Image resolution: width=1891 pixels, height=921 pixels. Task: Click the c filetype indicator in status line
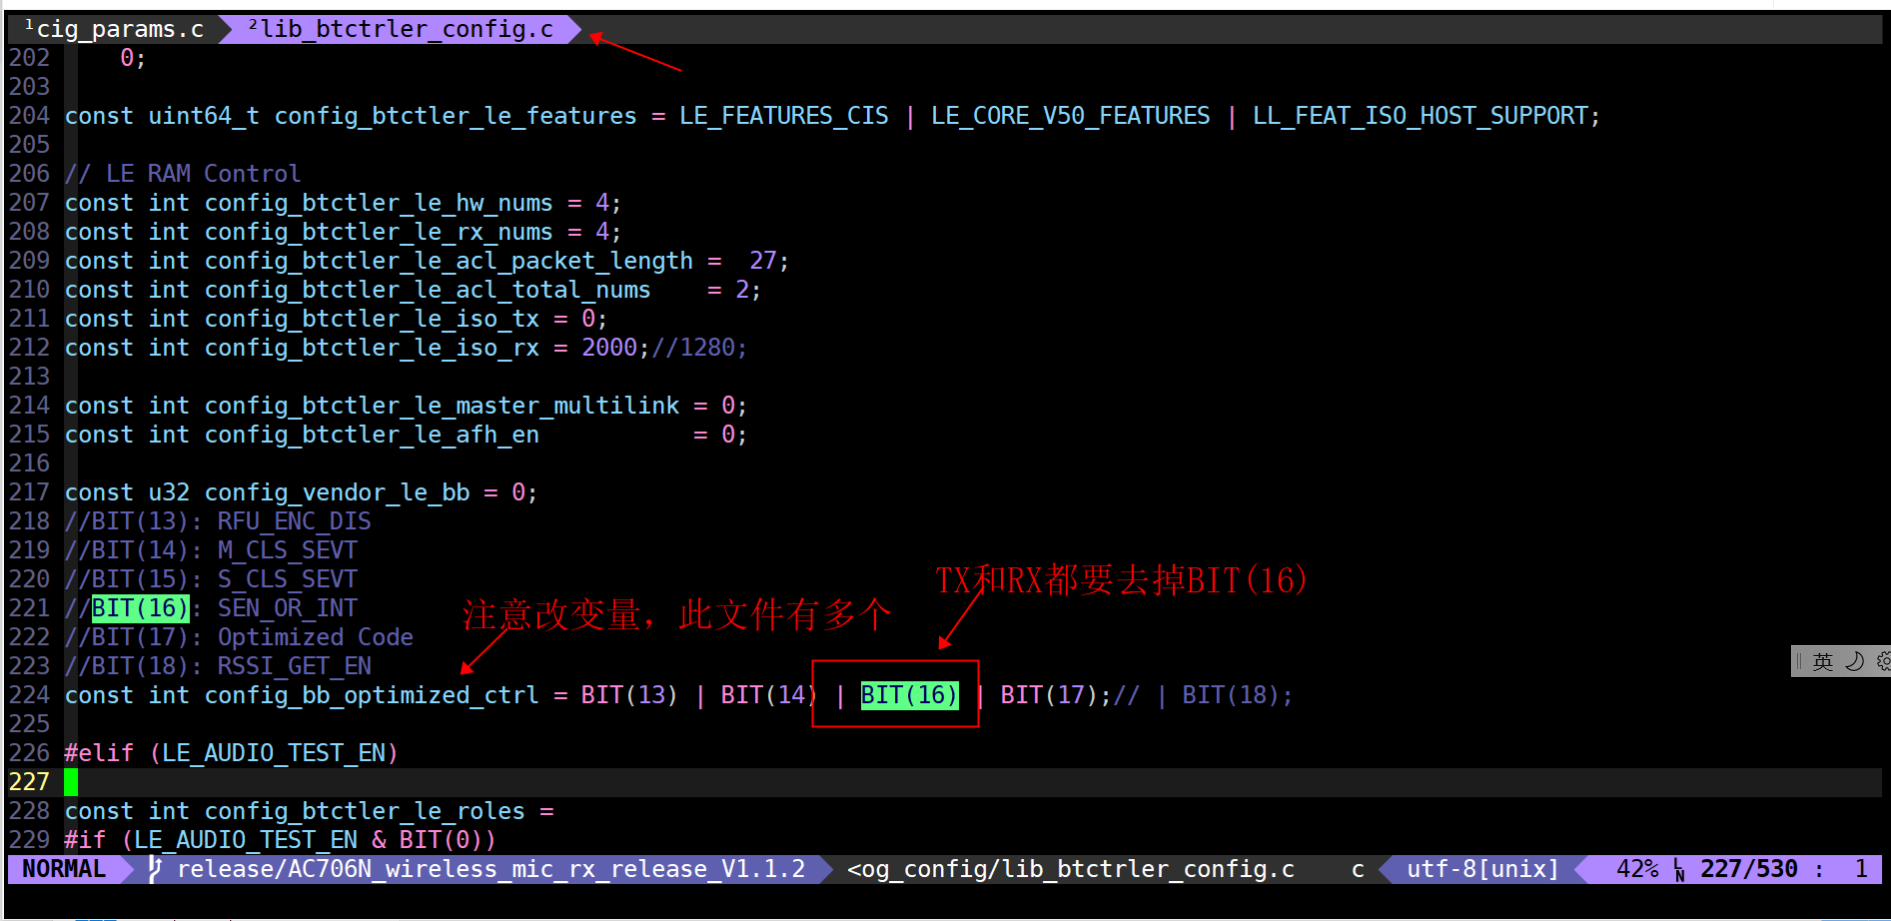point(1357,869)
